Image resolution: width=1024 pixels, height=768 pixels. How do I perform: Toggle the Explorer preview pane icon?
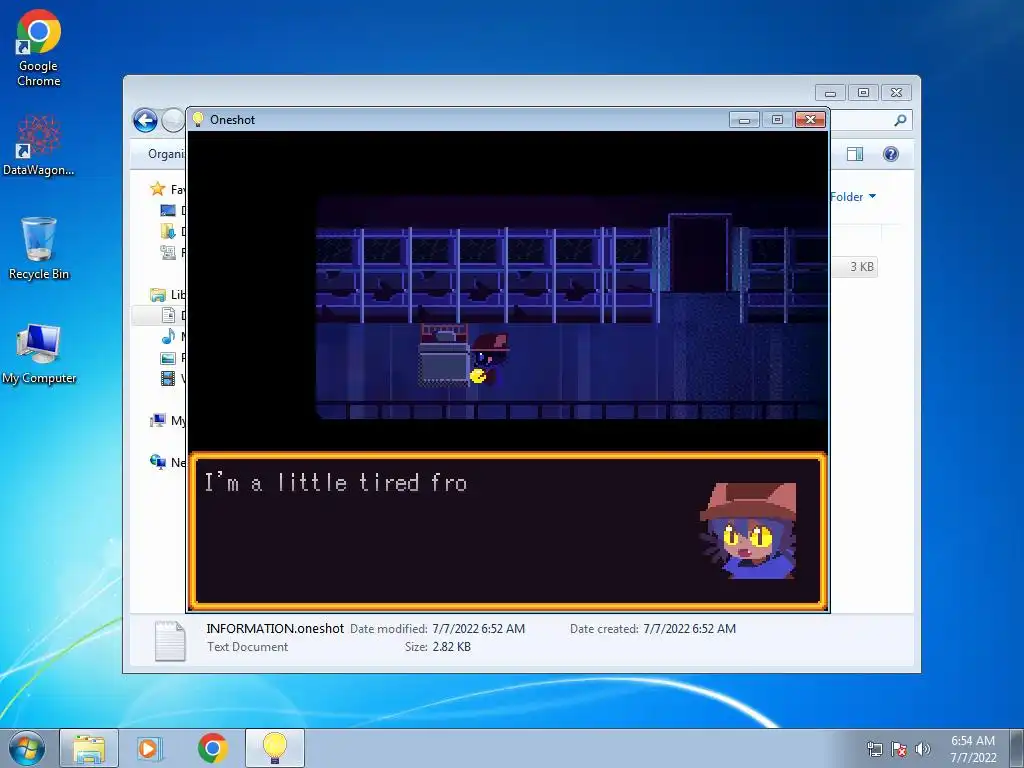pyautogui.click(x=855, y=154)
